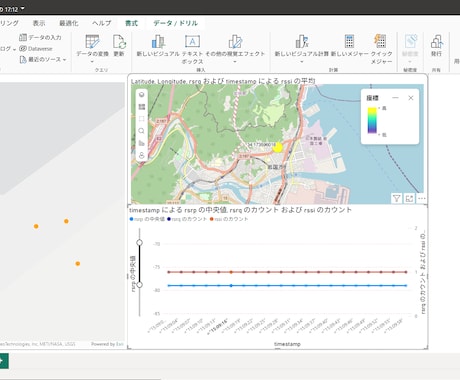Open the map analysis chart tool
The width and height of the screenshot is (460, 380).
pos(142,143)
